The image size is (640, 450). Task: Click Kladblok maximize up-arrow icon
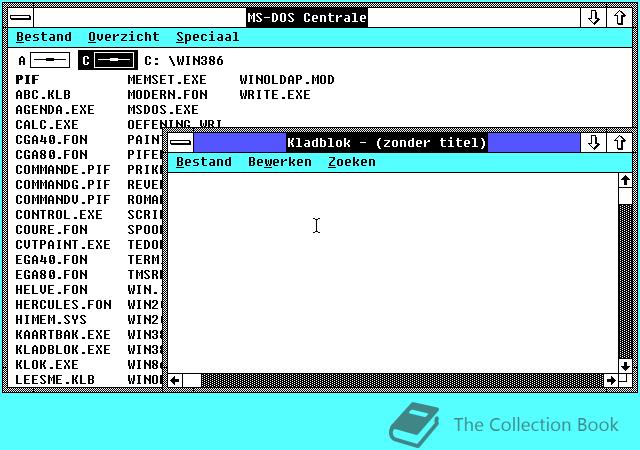[620, 143]
